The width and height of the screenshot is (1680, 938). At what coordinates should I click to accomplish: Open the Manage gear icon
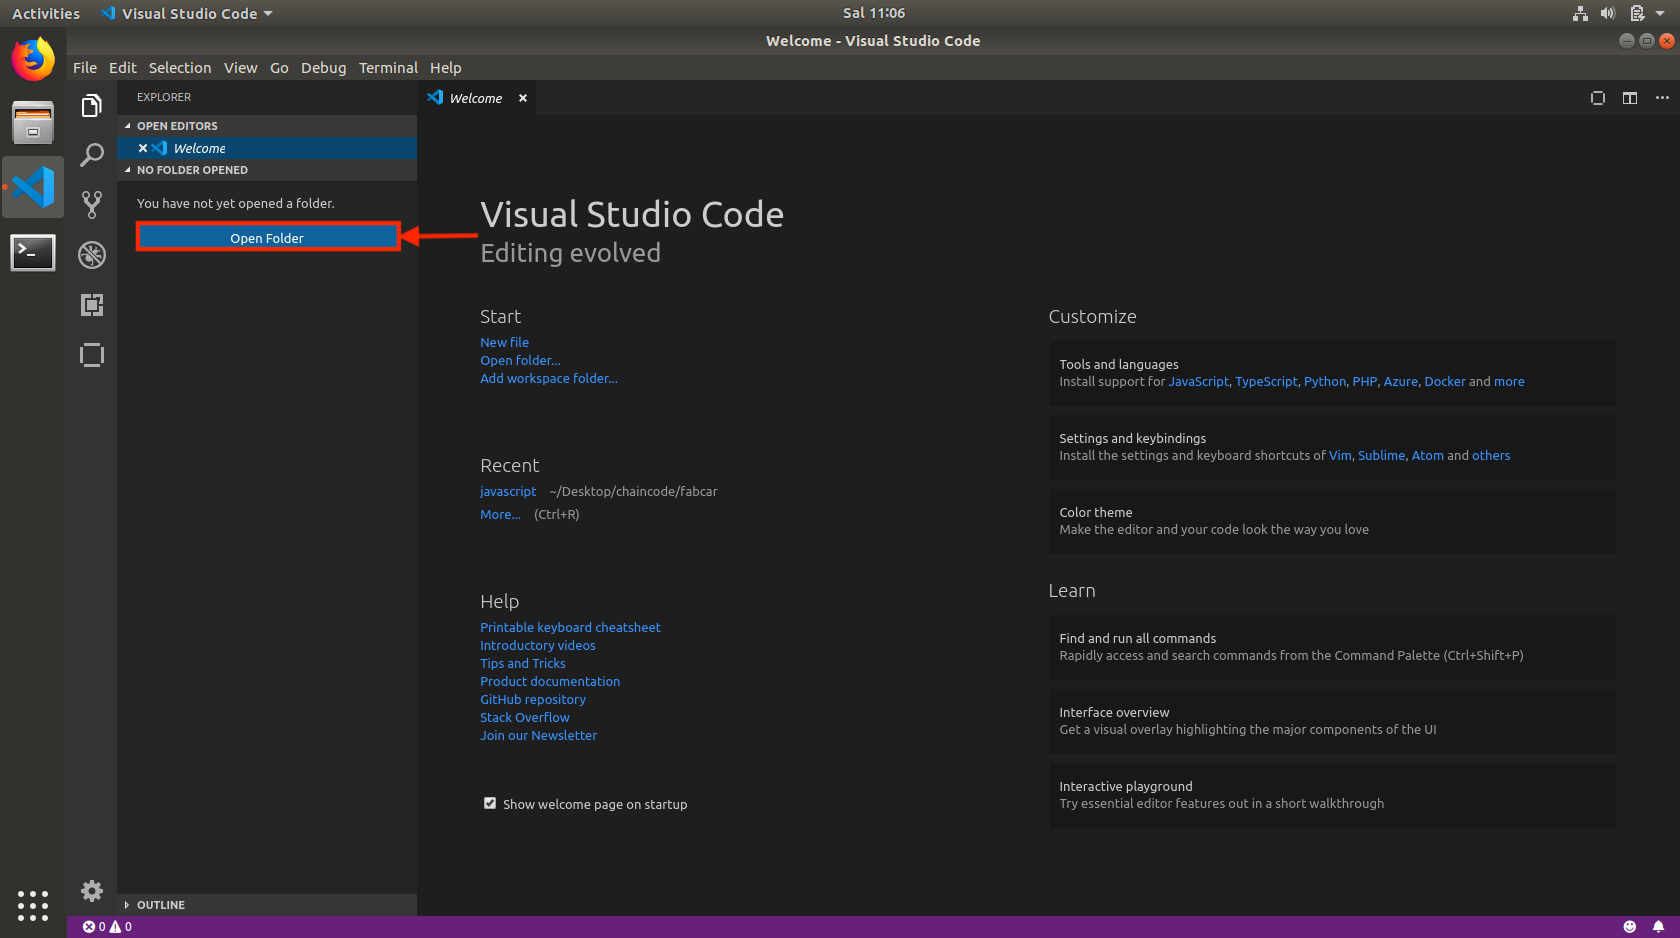tap(92, 891)
